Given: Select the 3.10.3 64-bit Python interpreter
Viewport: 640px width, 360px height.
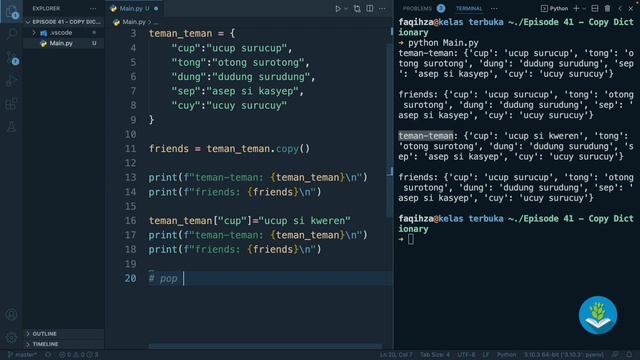Looking at the screenshot, I should (x=564, y=355).
